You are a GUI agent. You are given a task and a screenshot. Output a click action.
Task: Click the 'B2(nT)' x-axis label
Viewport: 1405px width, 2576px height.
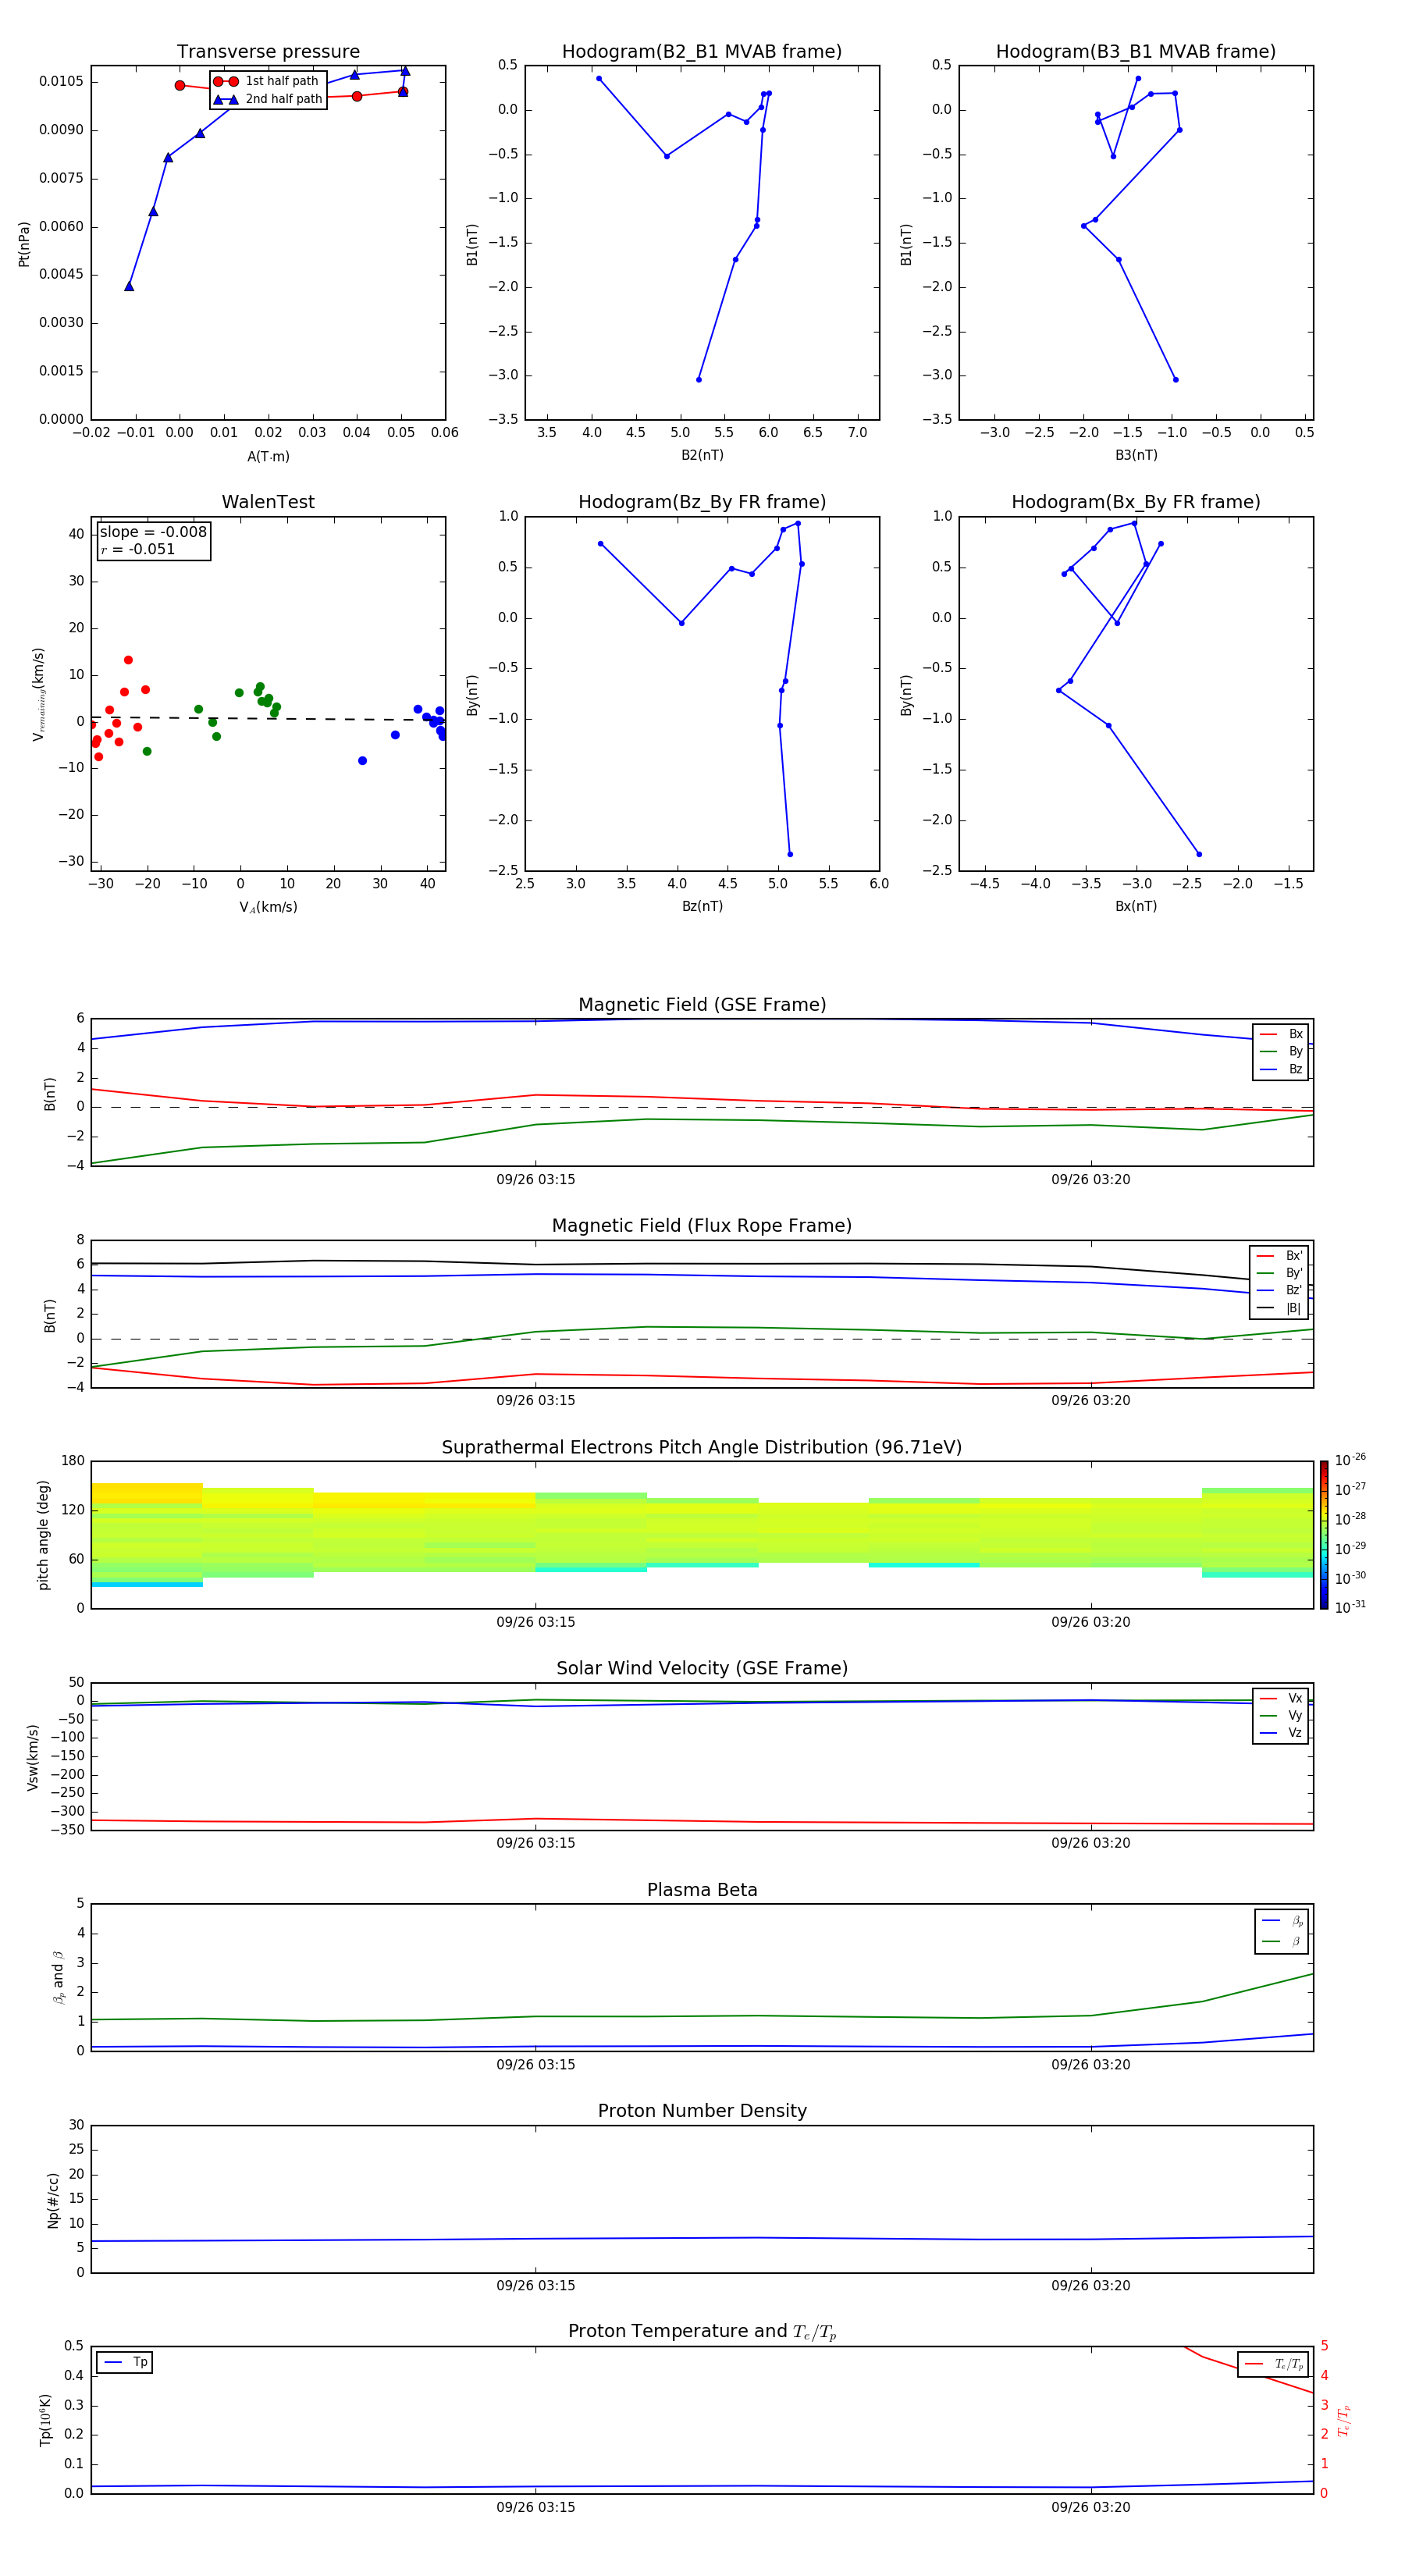coord(702,455)
